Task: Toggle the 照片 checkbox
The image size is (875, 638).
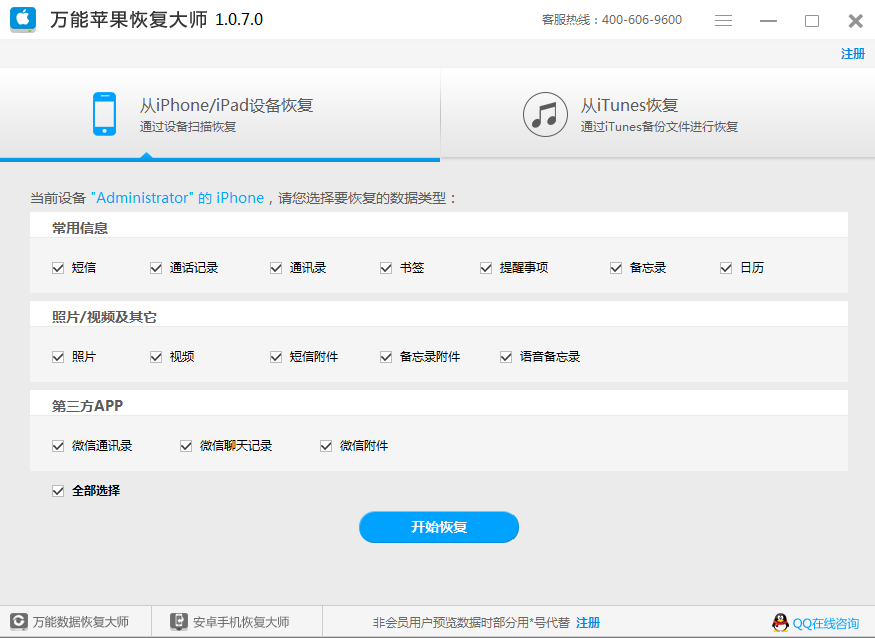Action: [58, 355]
